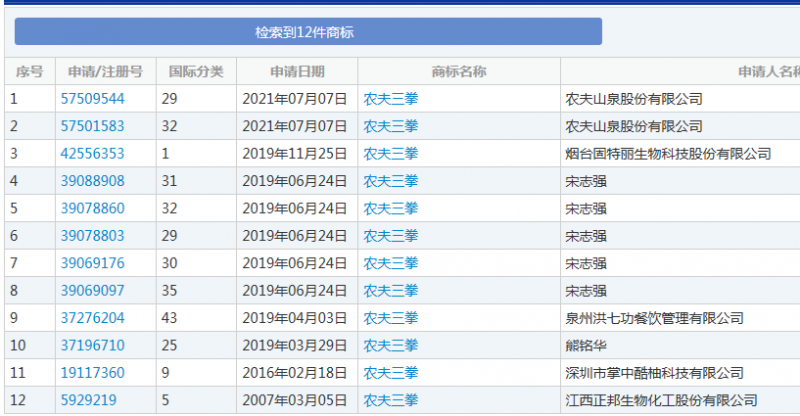Select applicant 深圳市掌中酷柚科技有限公司

pyautogui.click(x=654, y=373)
